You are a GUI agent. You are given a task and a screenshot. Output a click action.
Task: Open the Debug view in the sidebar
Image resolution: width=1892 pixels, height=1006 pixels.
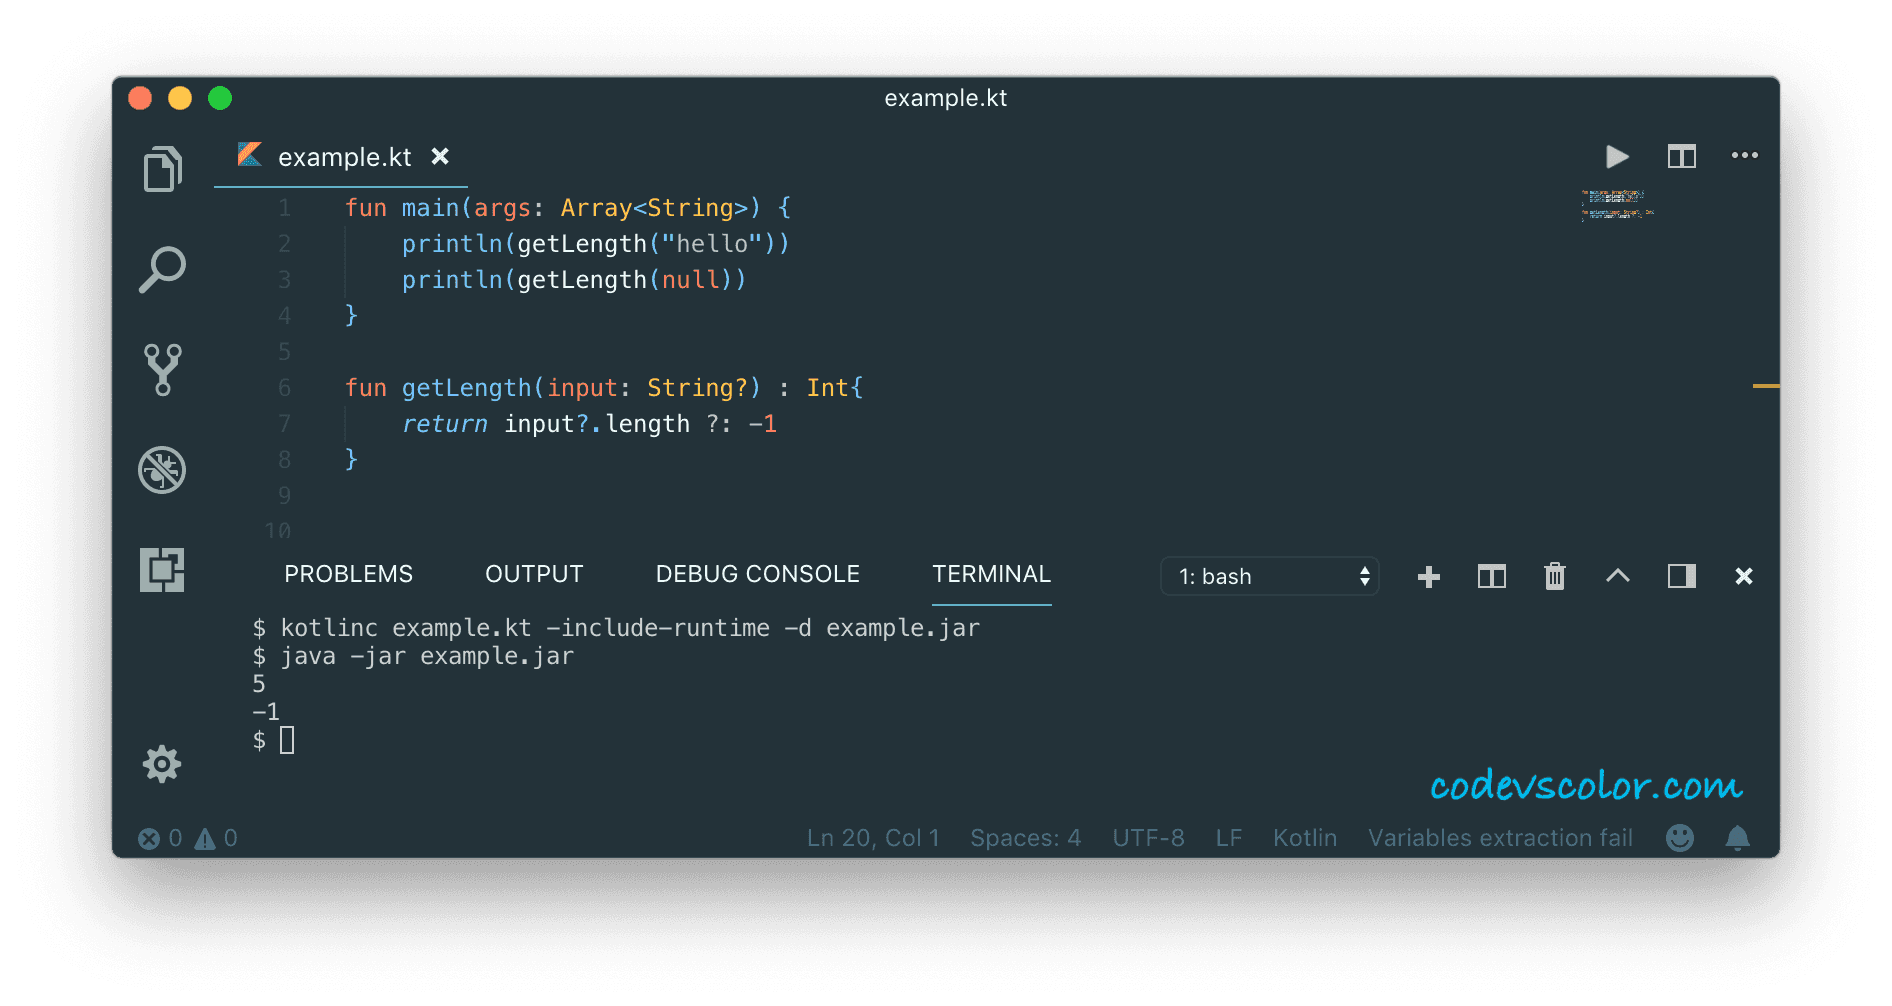(162, 470)
